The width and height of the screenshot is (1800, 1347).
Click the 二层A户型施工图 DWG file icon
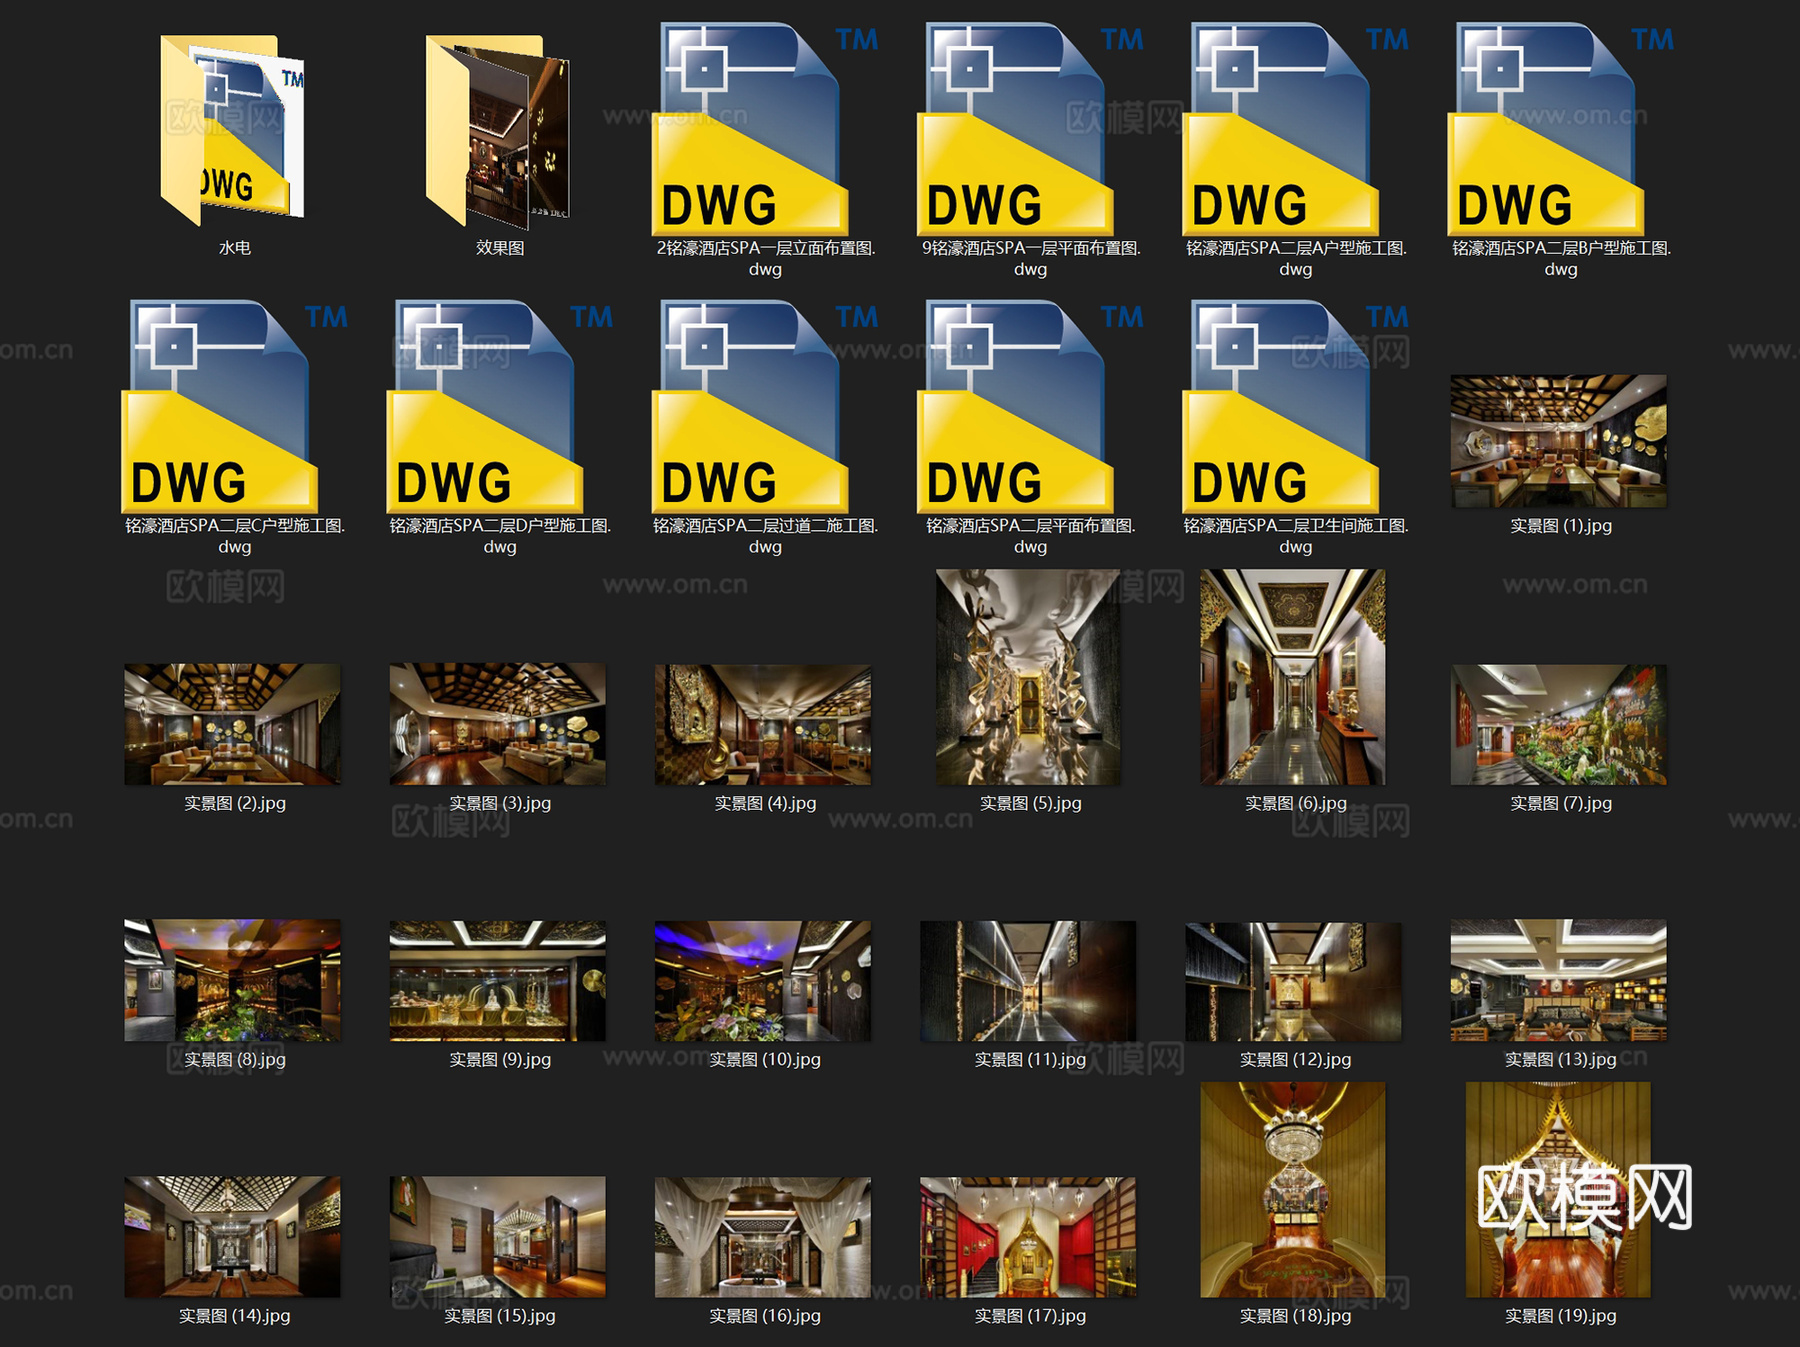1295,130
